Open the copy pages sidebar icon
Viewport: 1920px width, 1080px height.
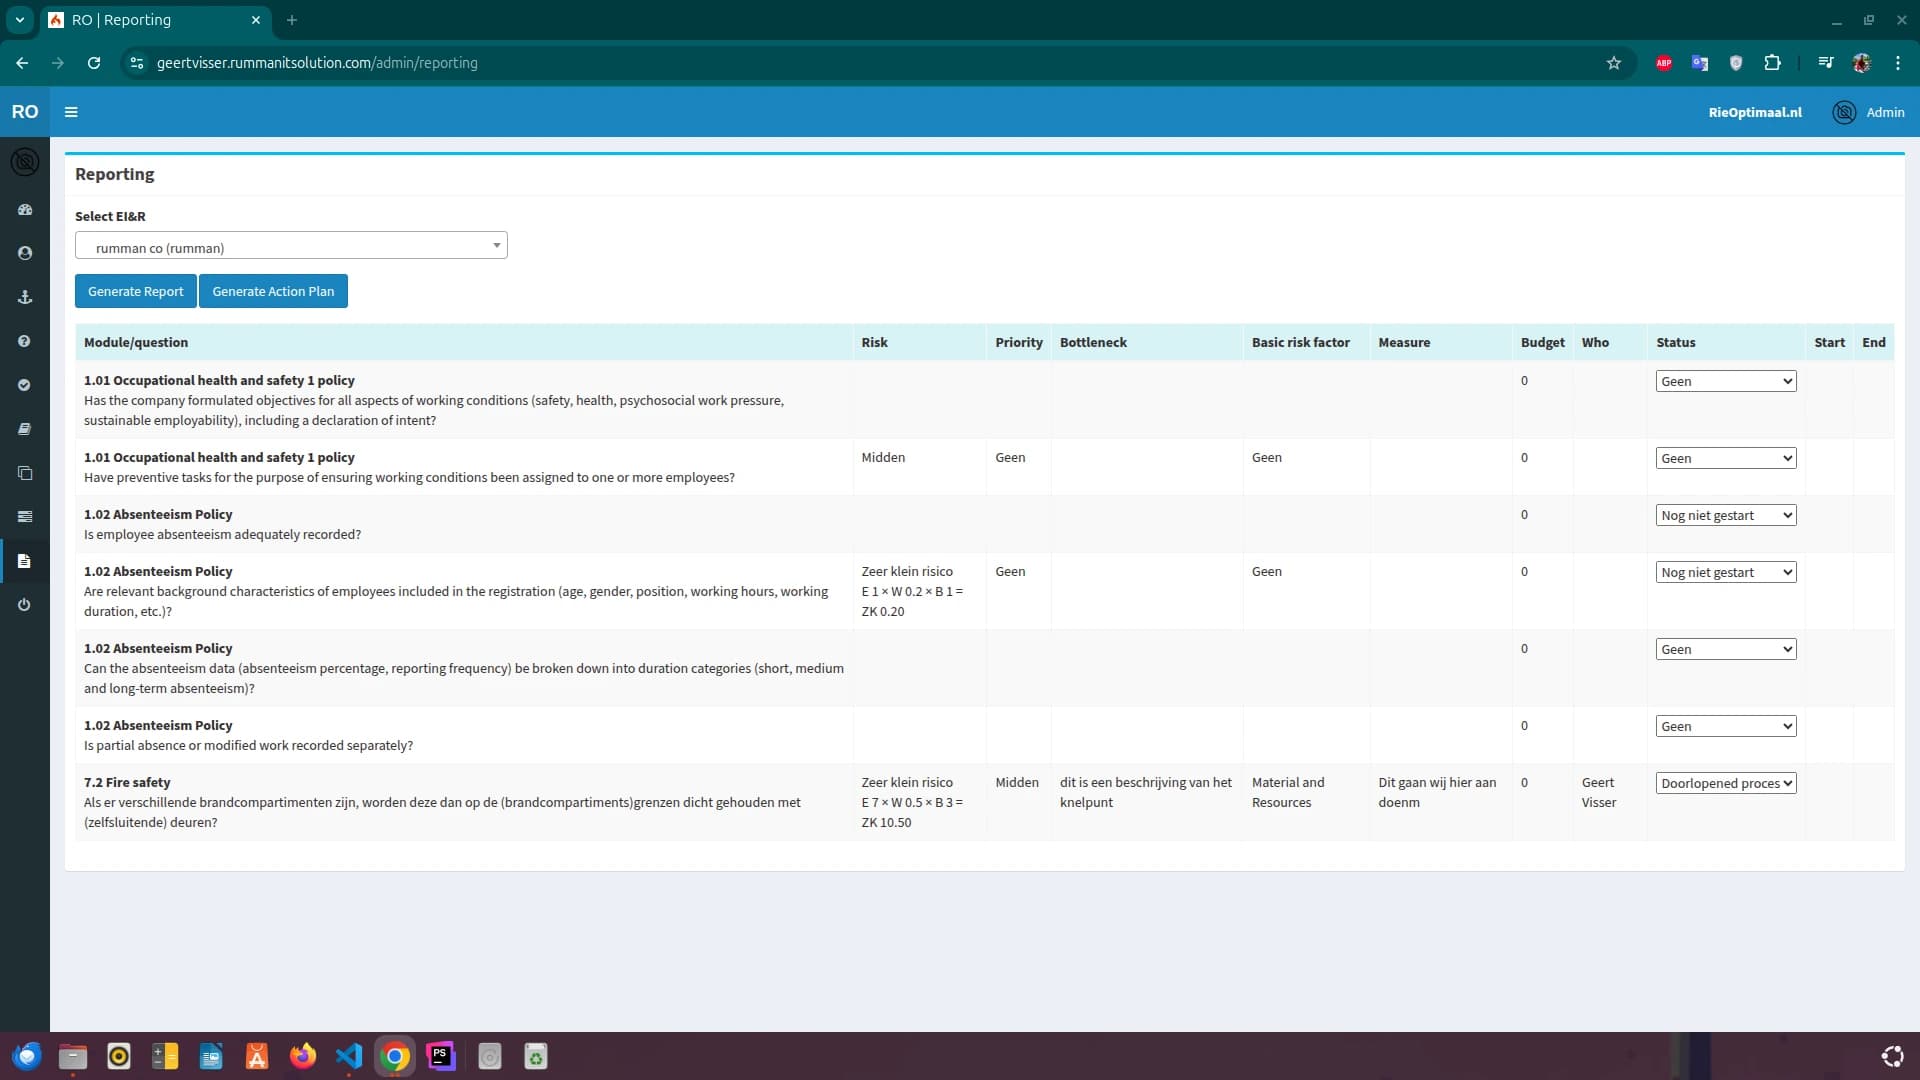(25, 473)
